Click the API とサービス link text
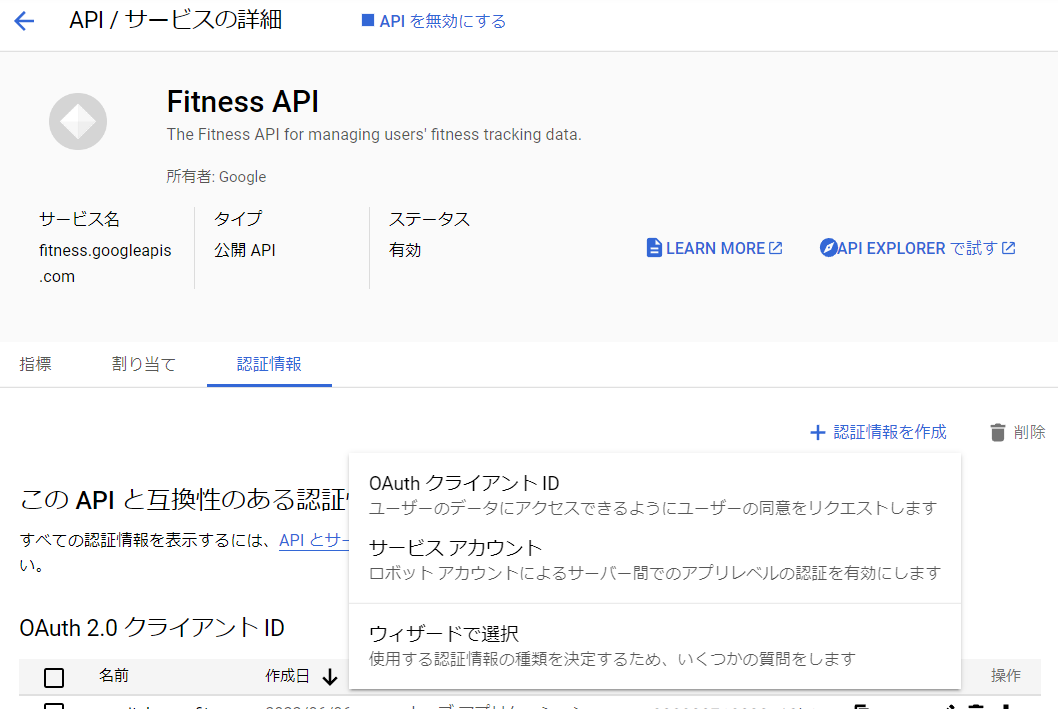Screen dimensions: 1058x709 tap(314, 540)
